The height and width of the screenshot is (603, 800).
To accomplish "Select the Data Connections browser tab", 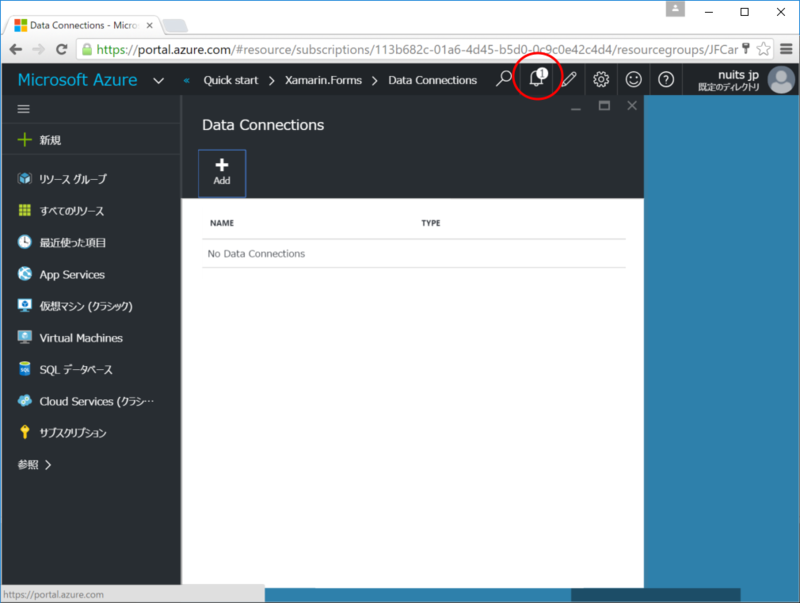I will click(x=84, y=25).
